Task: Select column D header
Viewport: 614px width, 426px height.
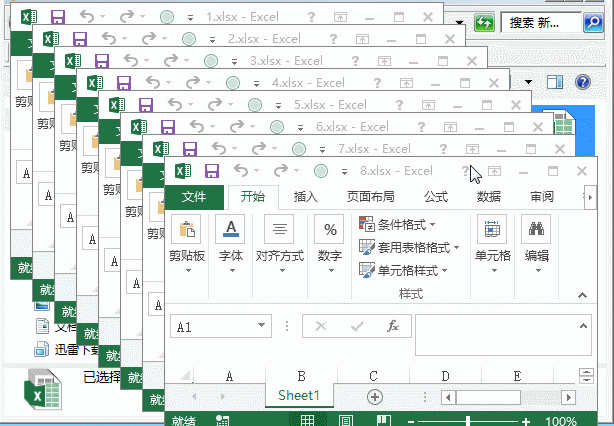Action: [445, 376]
